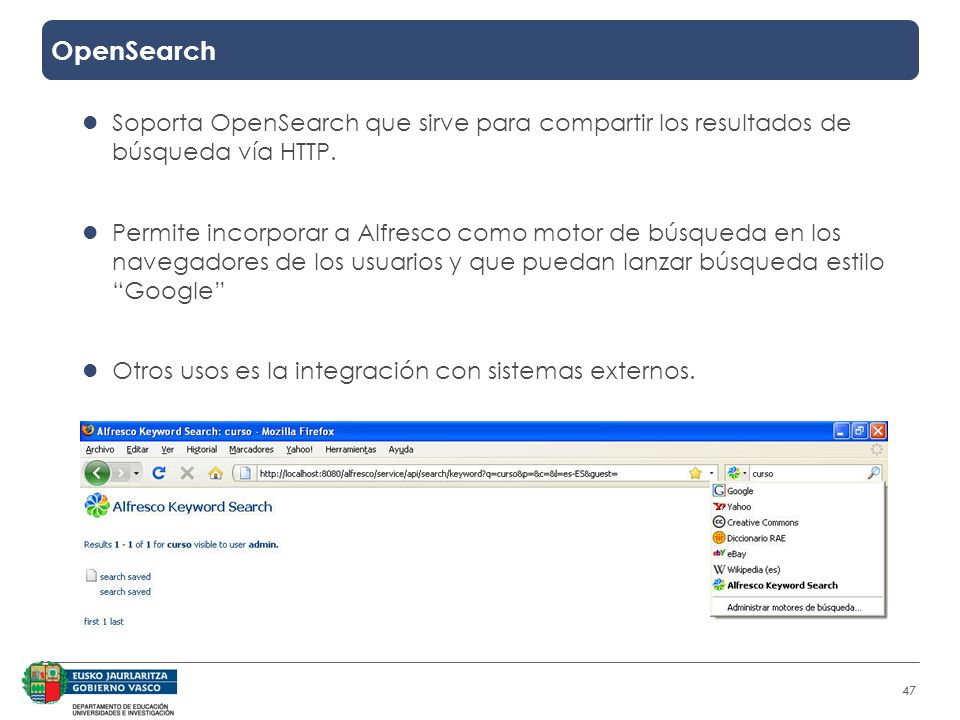Select Diccionario RAE search engine
The height and width of the screenshot is (720, 960).
pyautogui.click(x=797, y=538)
